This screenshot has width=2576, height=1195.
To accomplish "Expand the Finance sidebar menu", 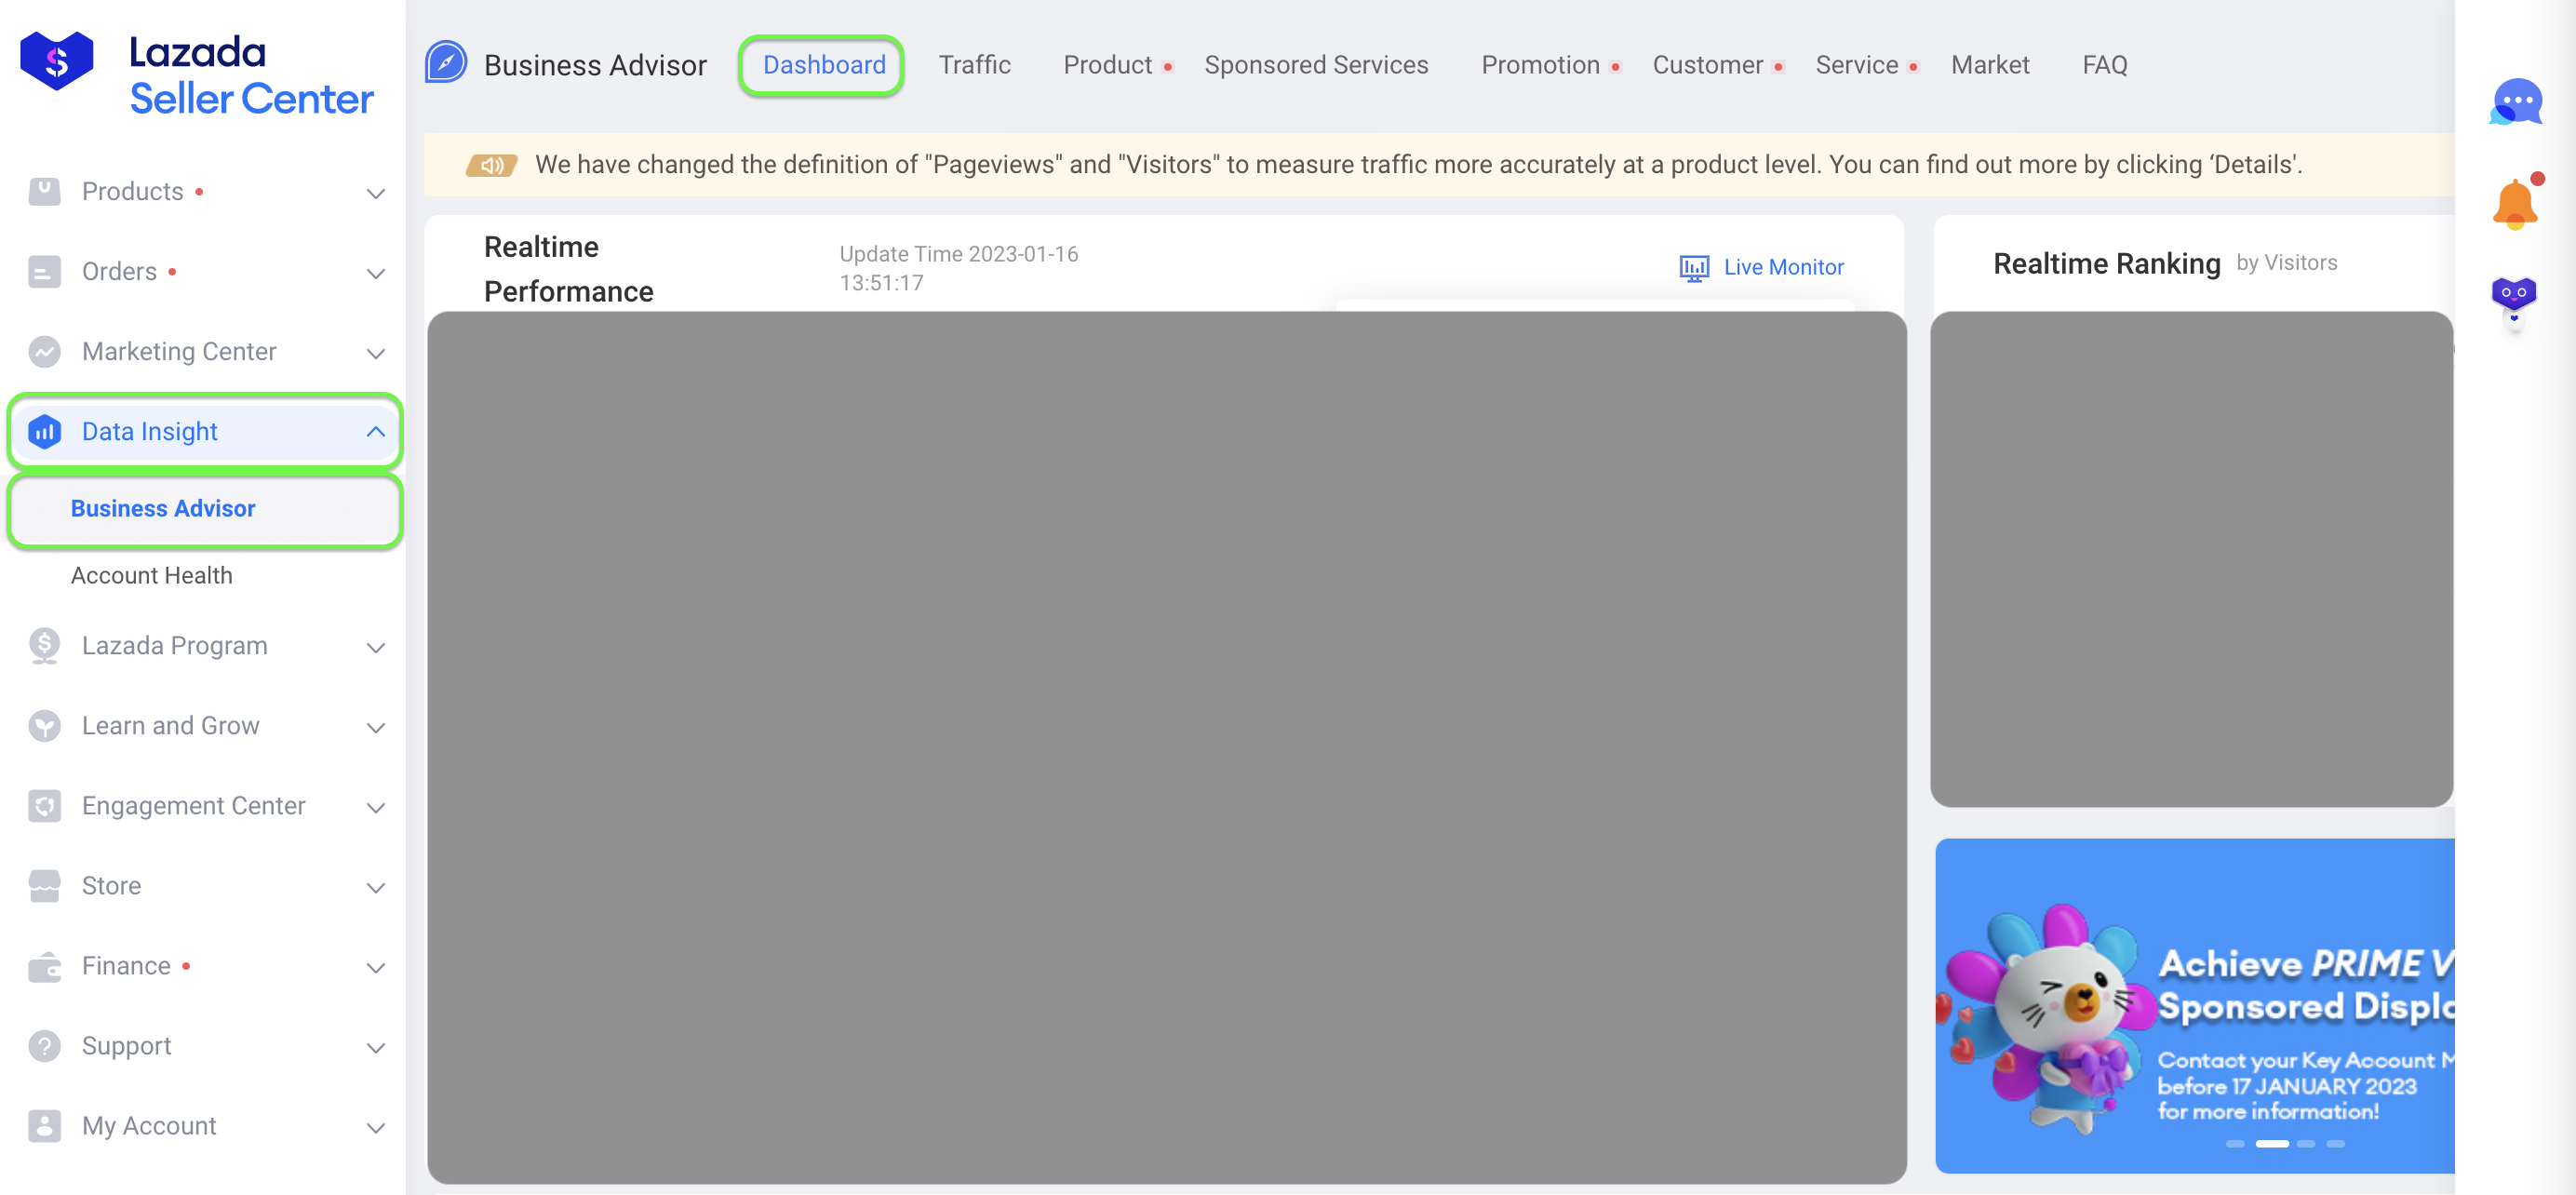I will point(375,966).
